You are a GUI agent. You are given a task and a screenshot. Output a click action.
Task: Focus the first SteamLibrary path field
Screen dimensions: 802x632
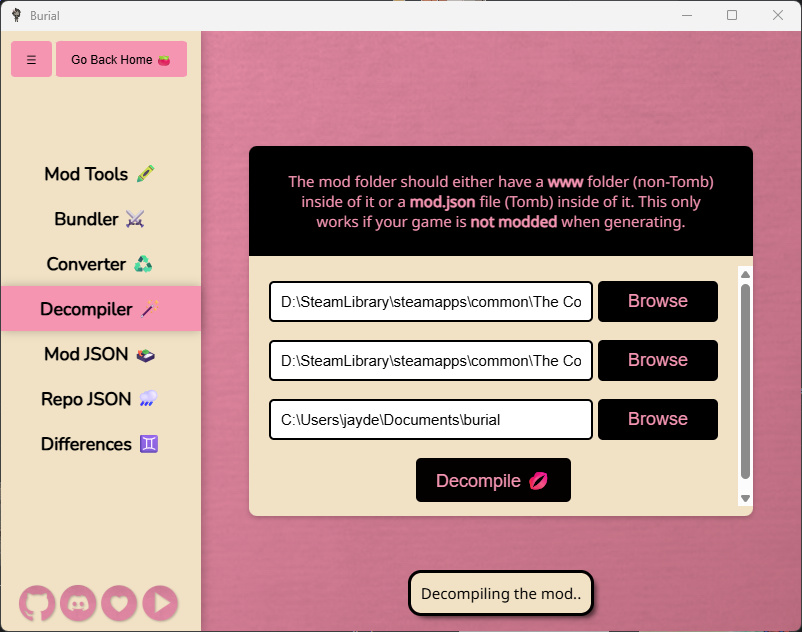(431, 301)
